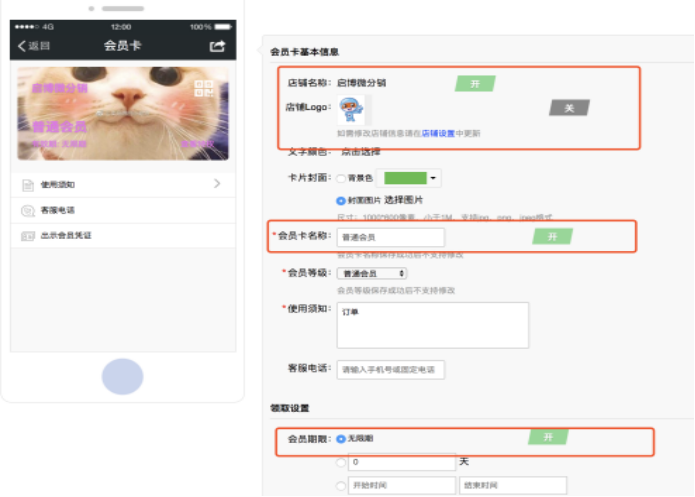Choose the 无限期 membership period option
The height and width of the screenshot is (497, 695).
(341, 438)
